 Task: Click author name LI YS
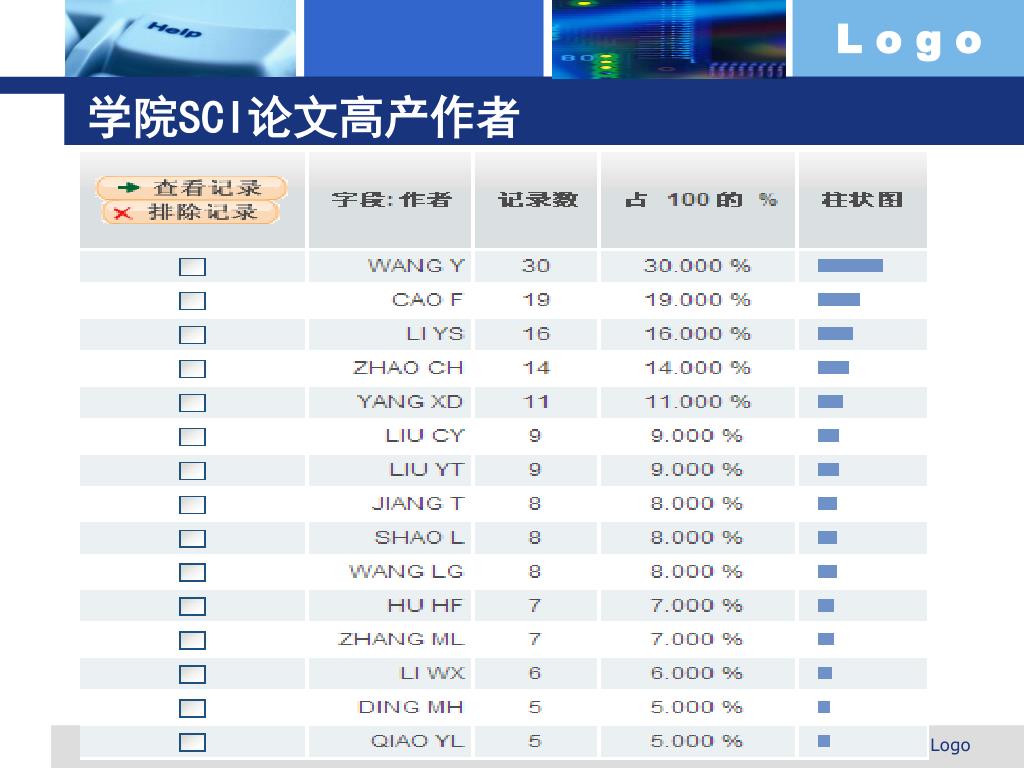434,333
